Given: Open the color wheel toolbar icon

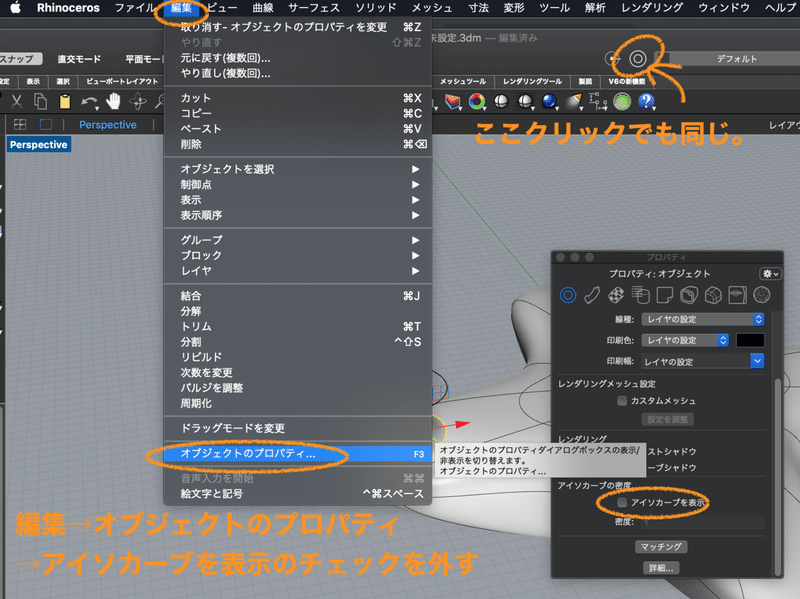Looking at the screenshot, I should [477, 102].
